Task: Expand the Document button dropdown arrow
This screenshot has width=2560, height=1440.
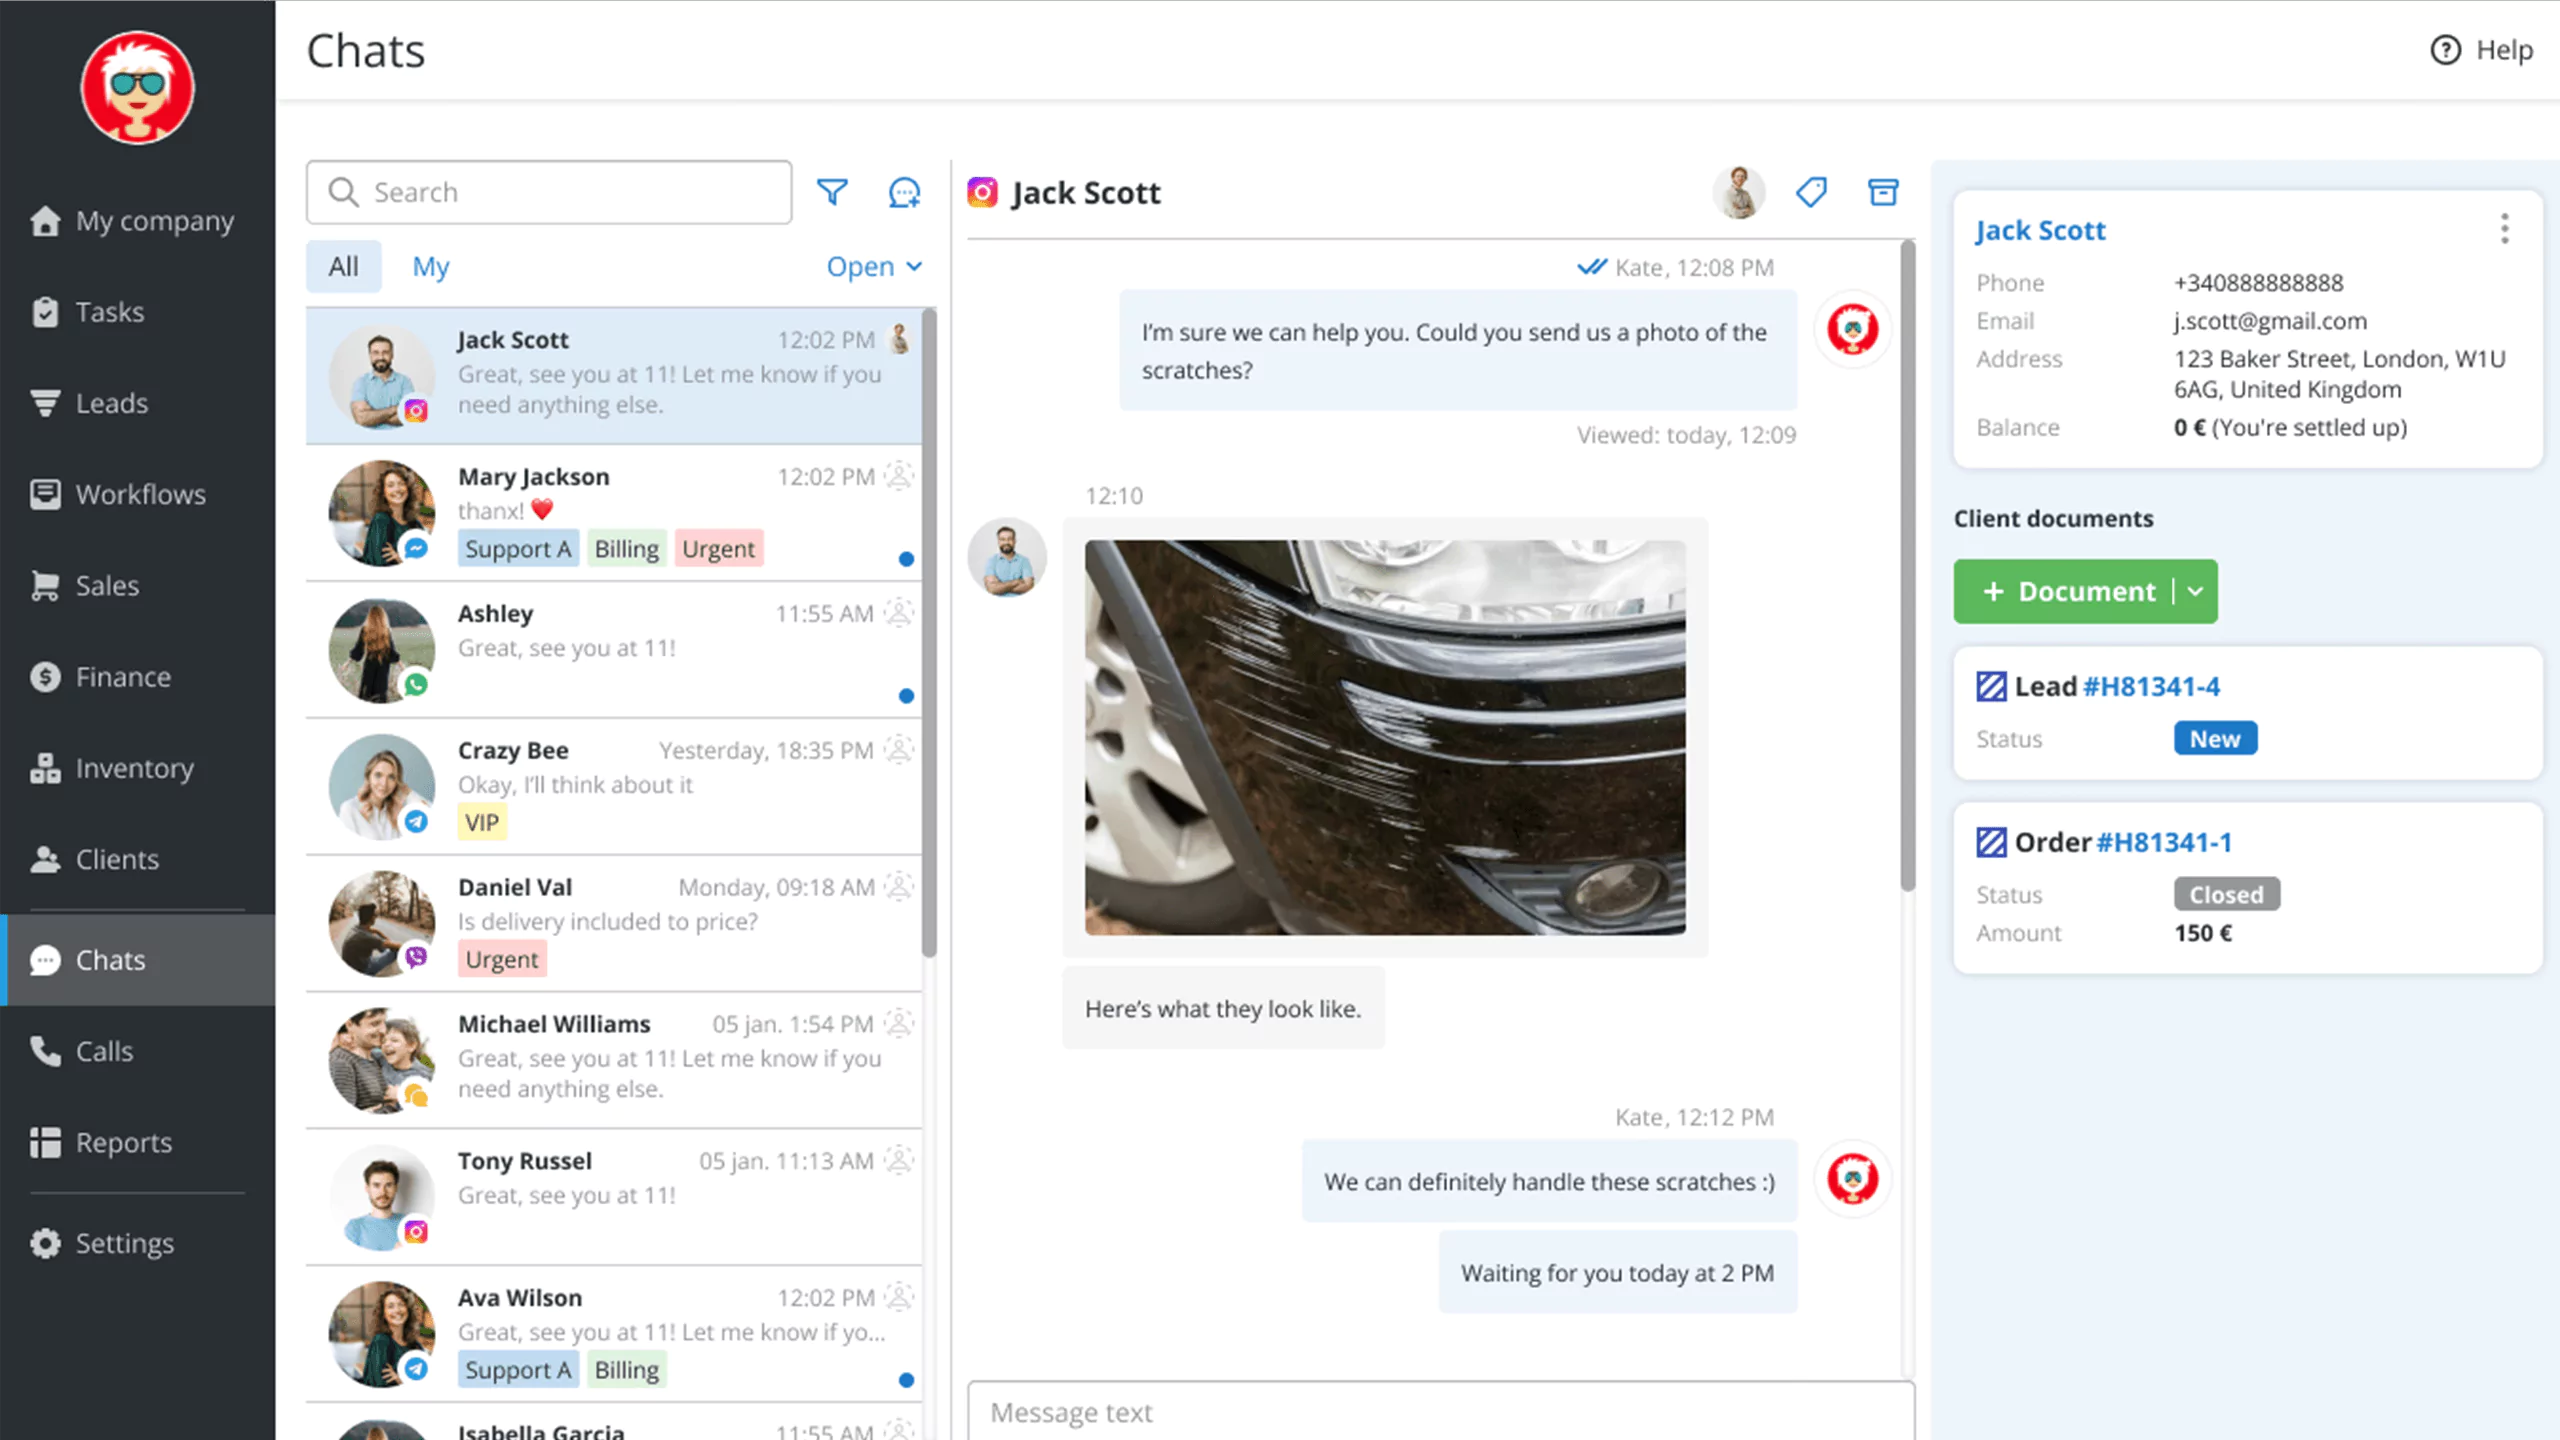Action: 2196,592
